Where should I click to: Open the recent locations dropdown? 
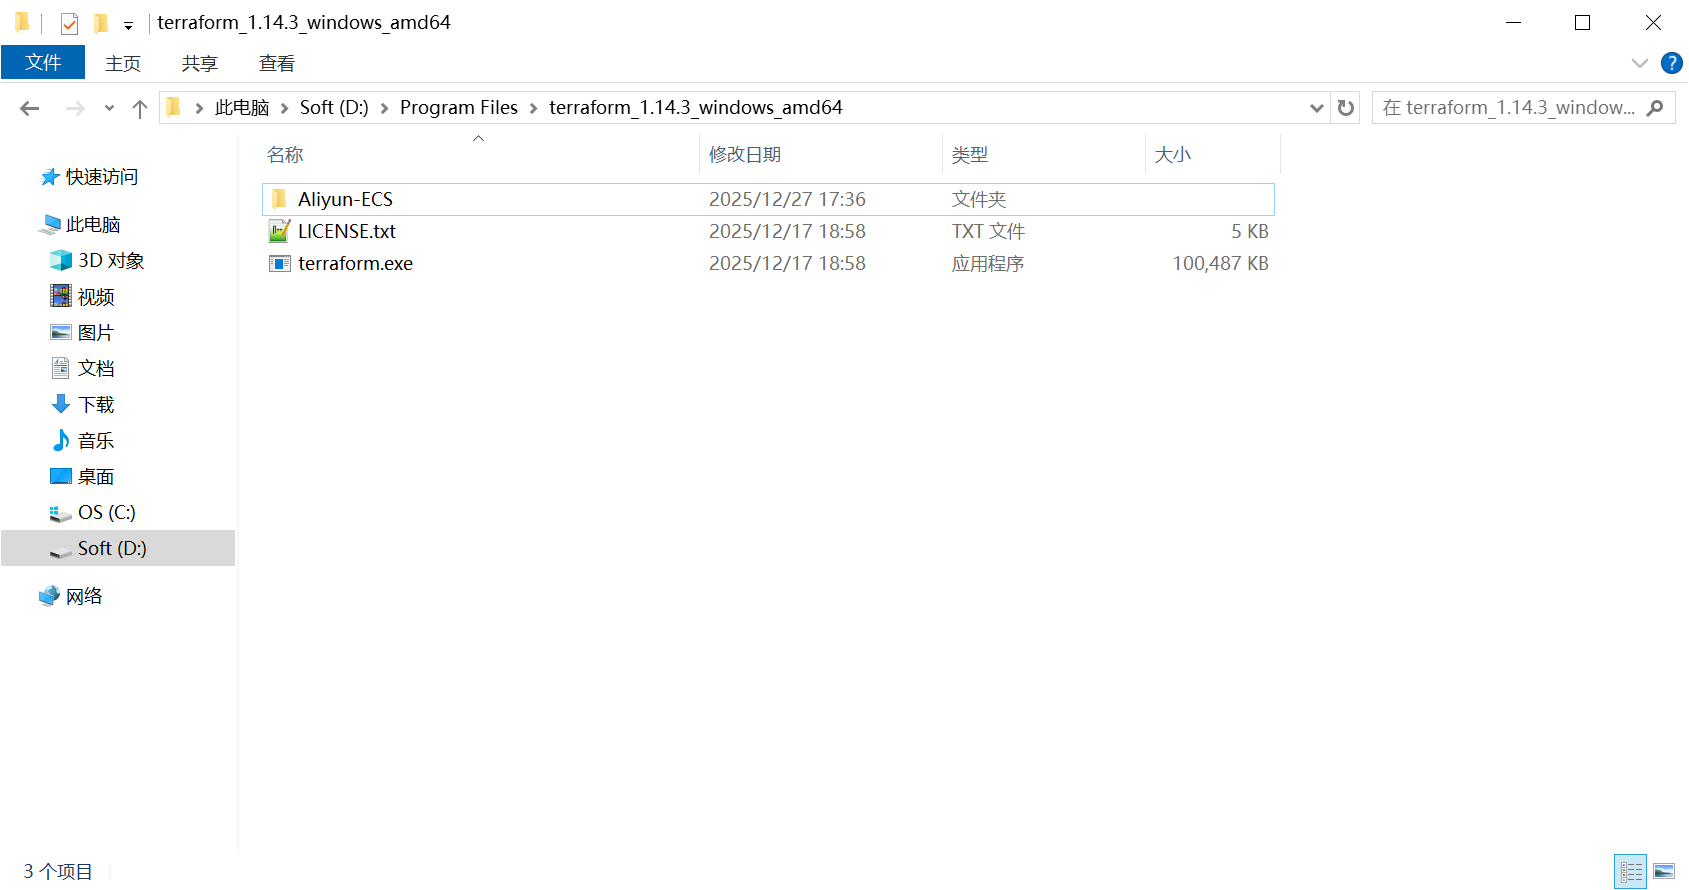click(x=109, y=108)
